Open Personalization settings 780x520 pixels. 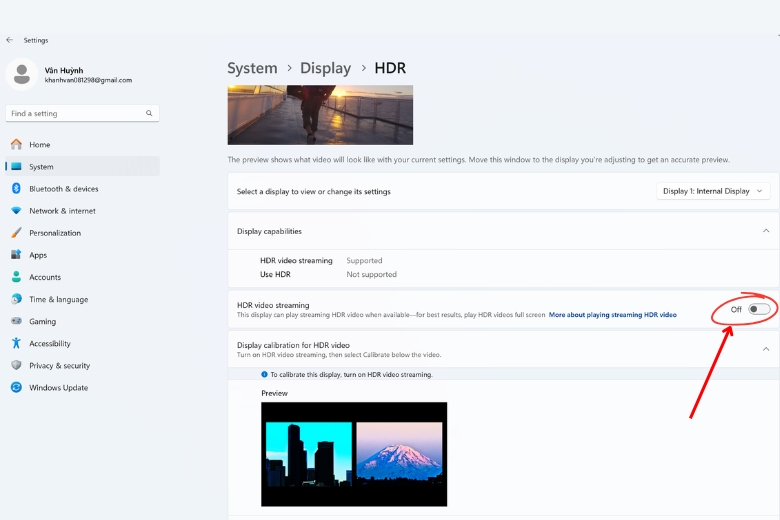click(82, 232)
